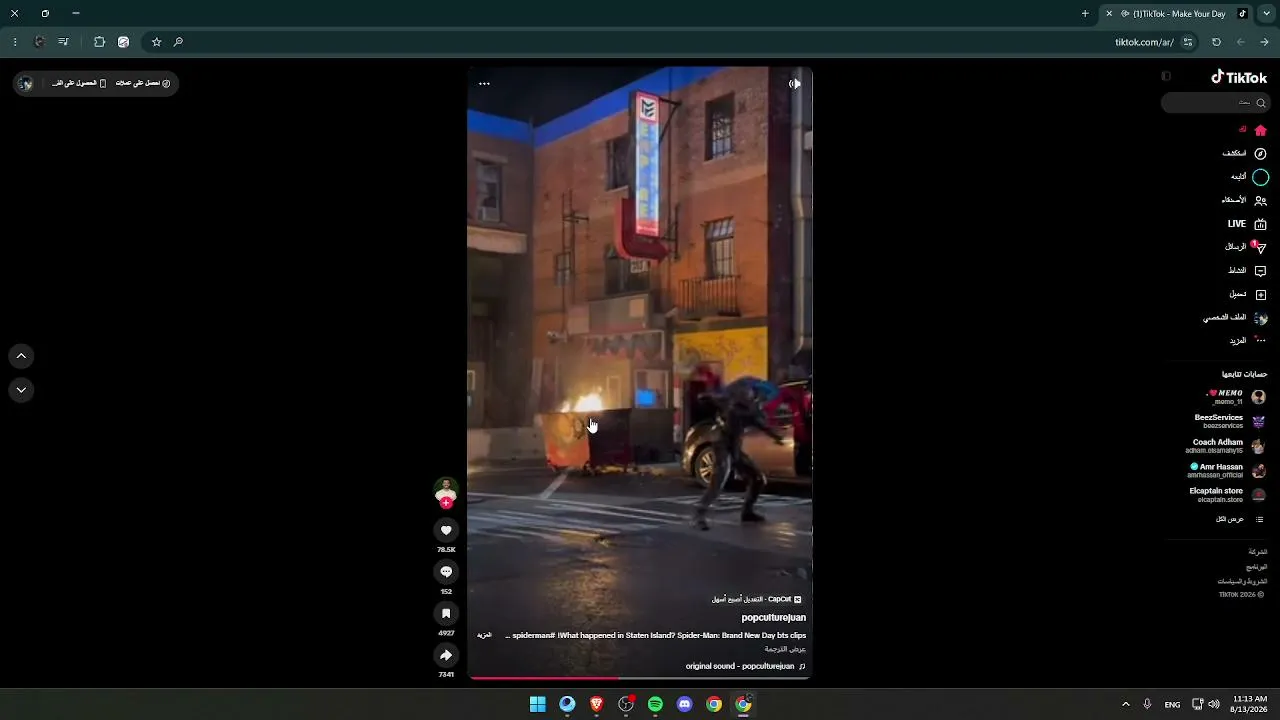
Task: Bookmark the video with the save icon
Action: click(x=446, y=613)
